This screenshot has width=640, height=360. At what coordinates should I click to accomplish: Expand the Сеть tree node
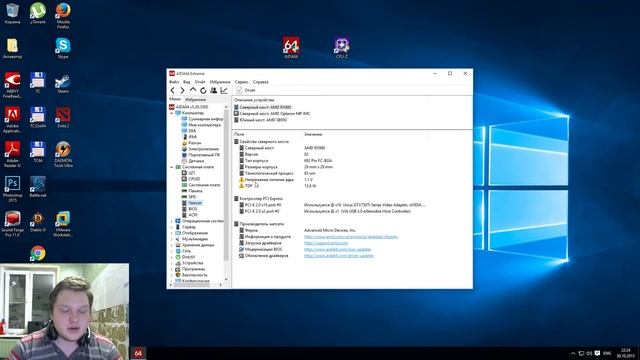(x=172, y=251)
